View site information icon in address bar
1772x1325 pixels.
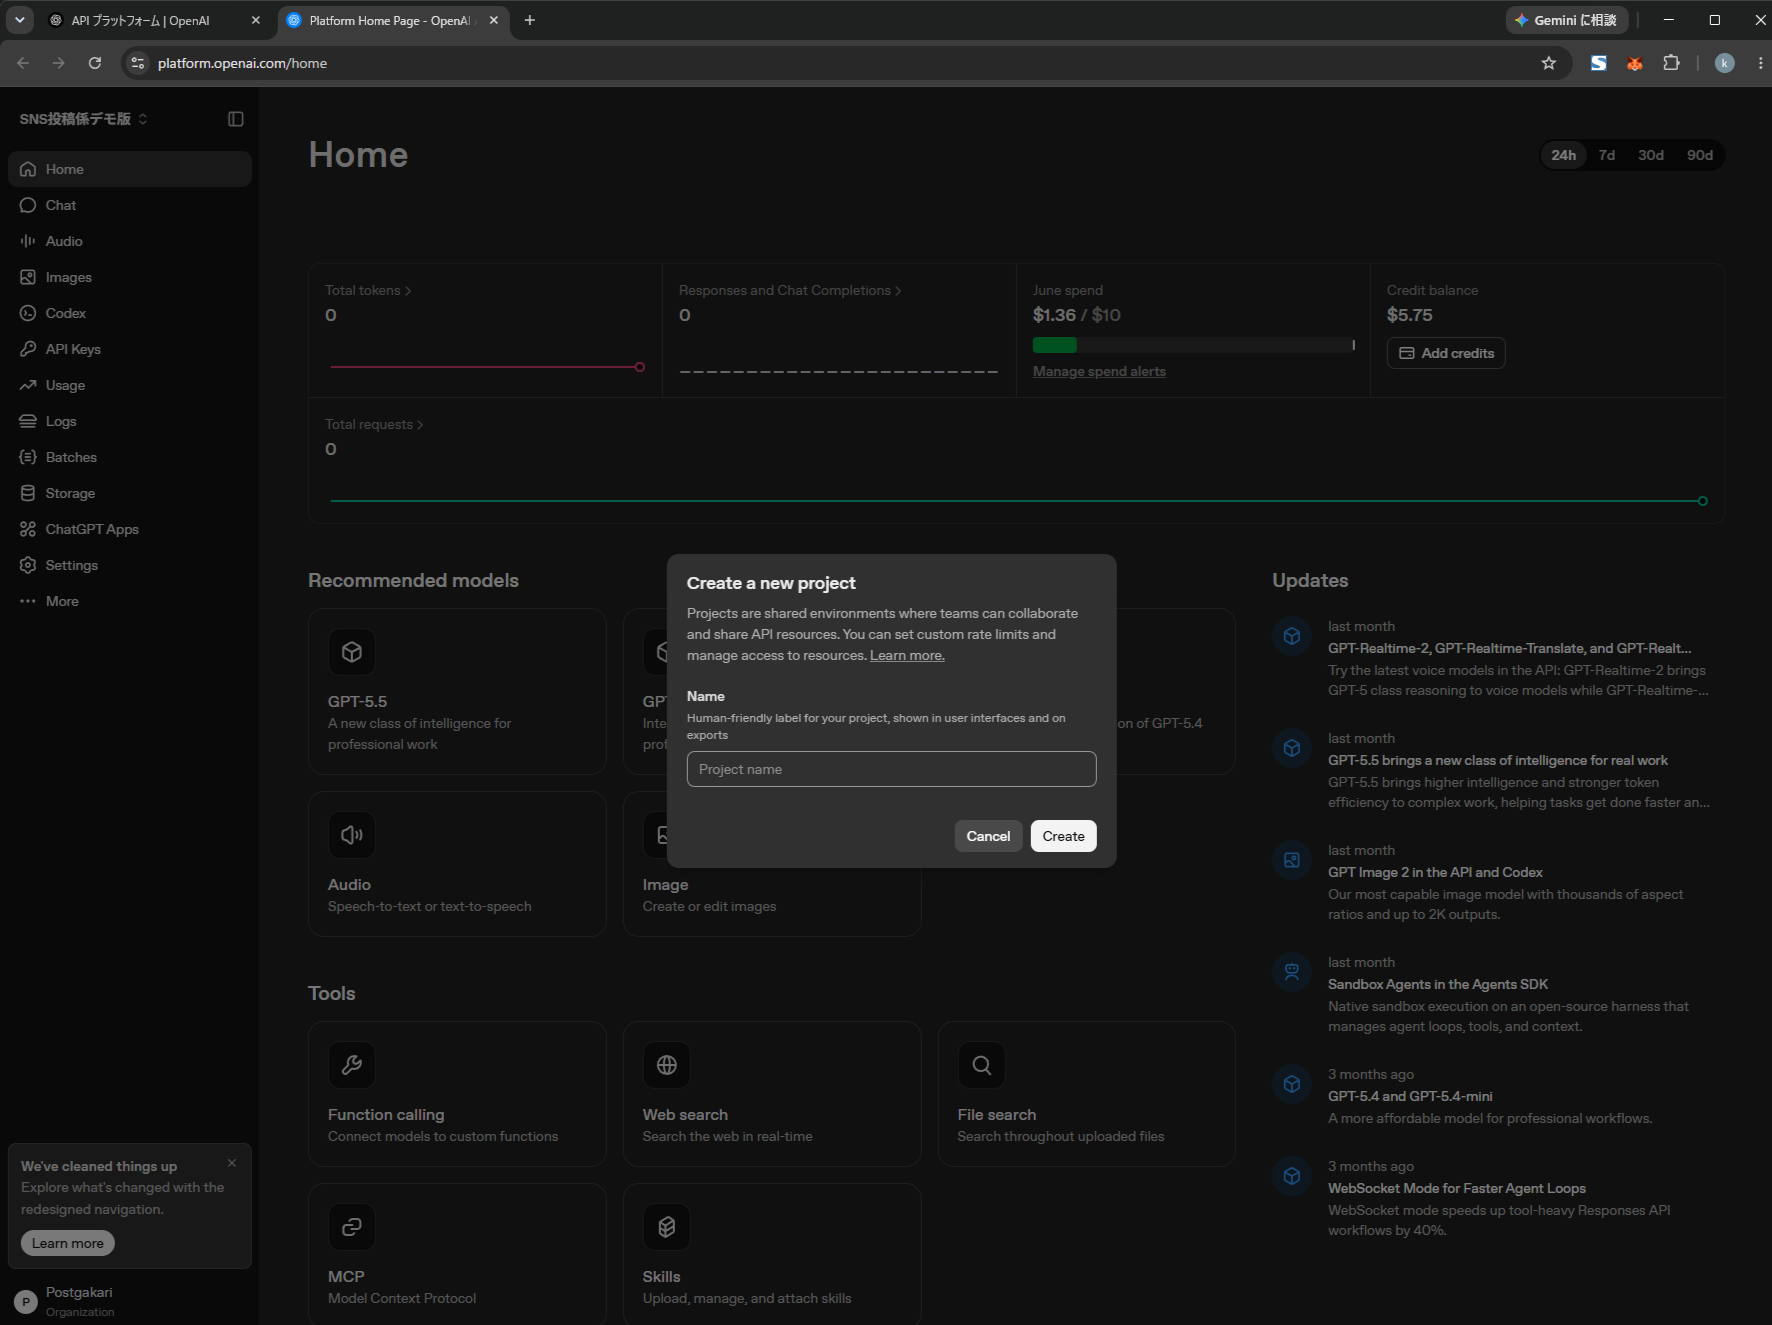pos(138,63)
